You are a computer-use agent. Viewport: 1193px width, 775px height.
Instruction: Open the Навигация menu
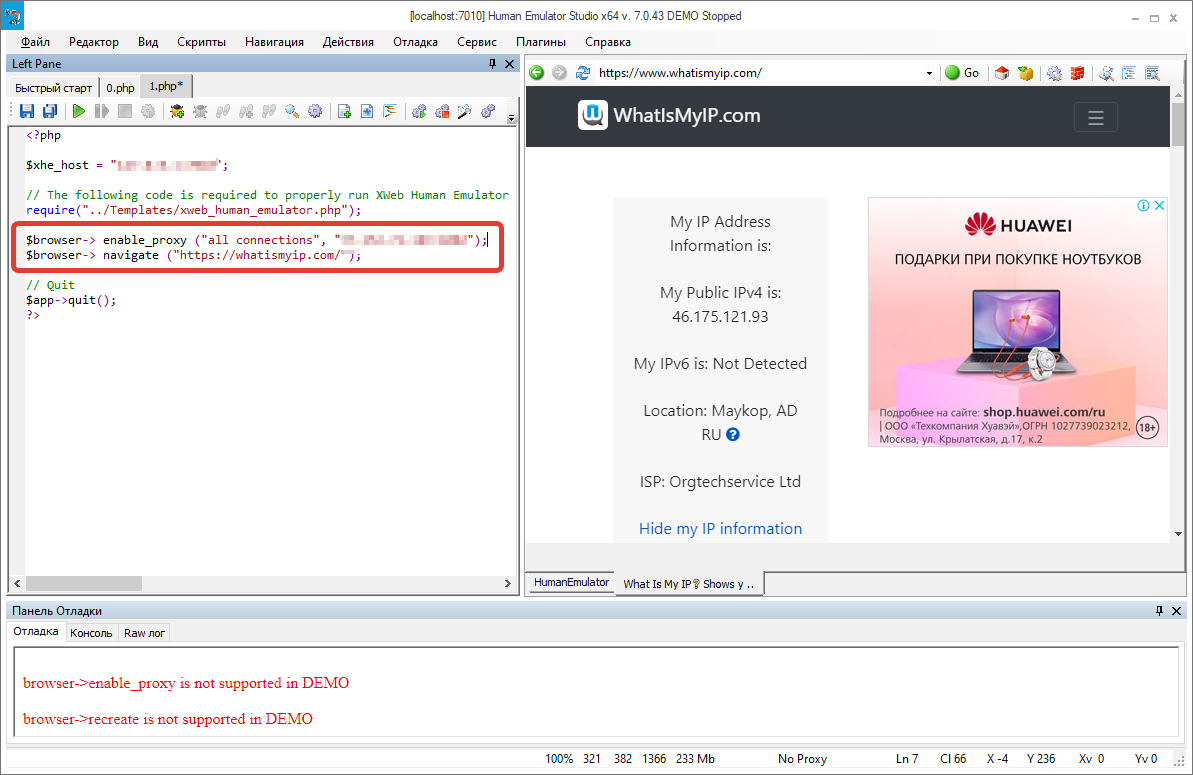coord(274,42)
